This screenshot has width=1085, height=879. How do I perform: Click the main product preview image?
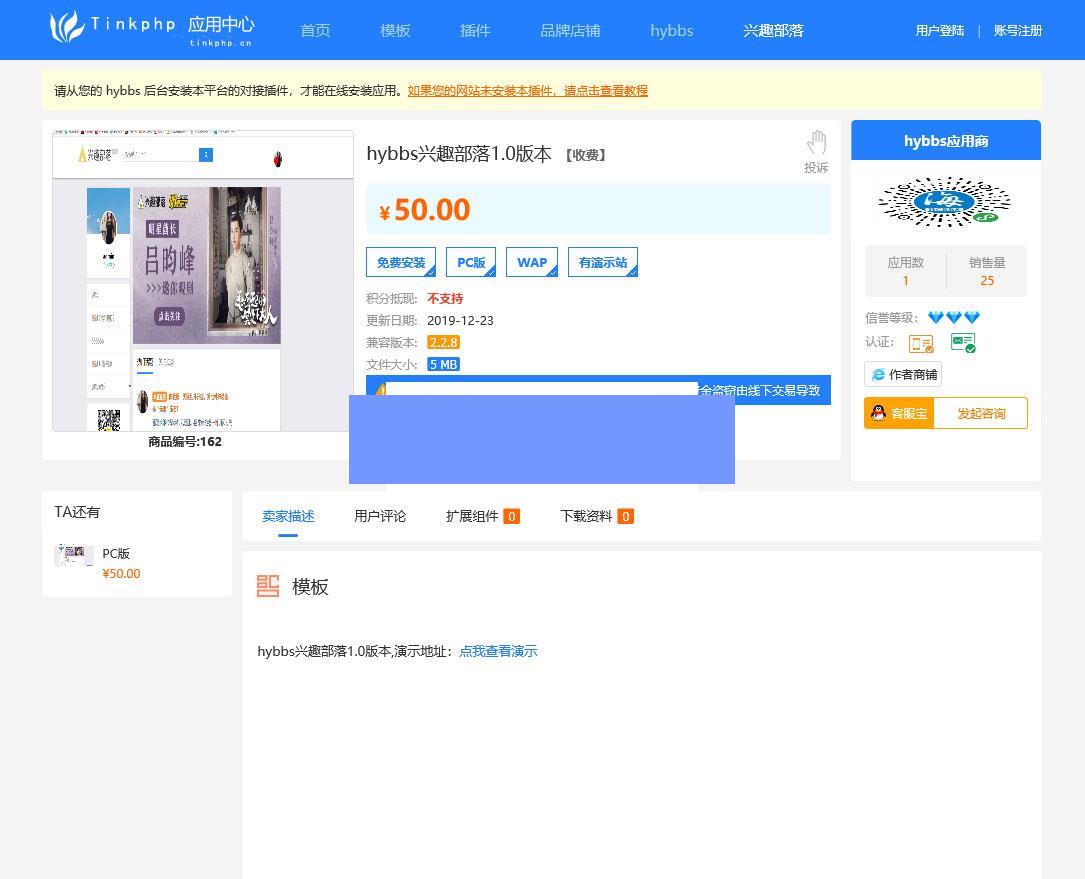203,280
